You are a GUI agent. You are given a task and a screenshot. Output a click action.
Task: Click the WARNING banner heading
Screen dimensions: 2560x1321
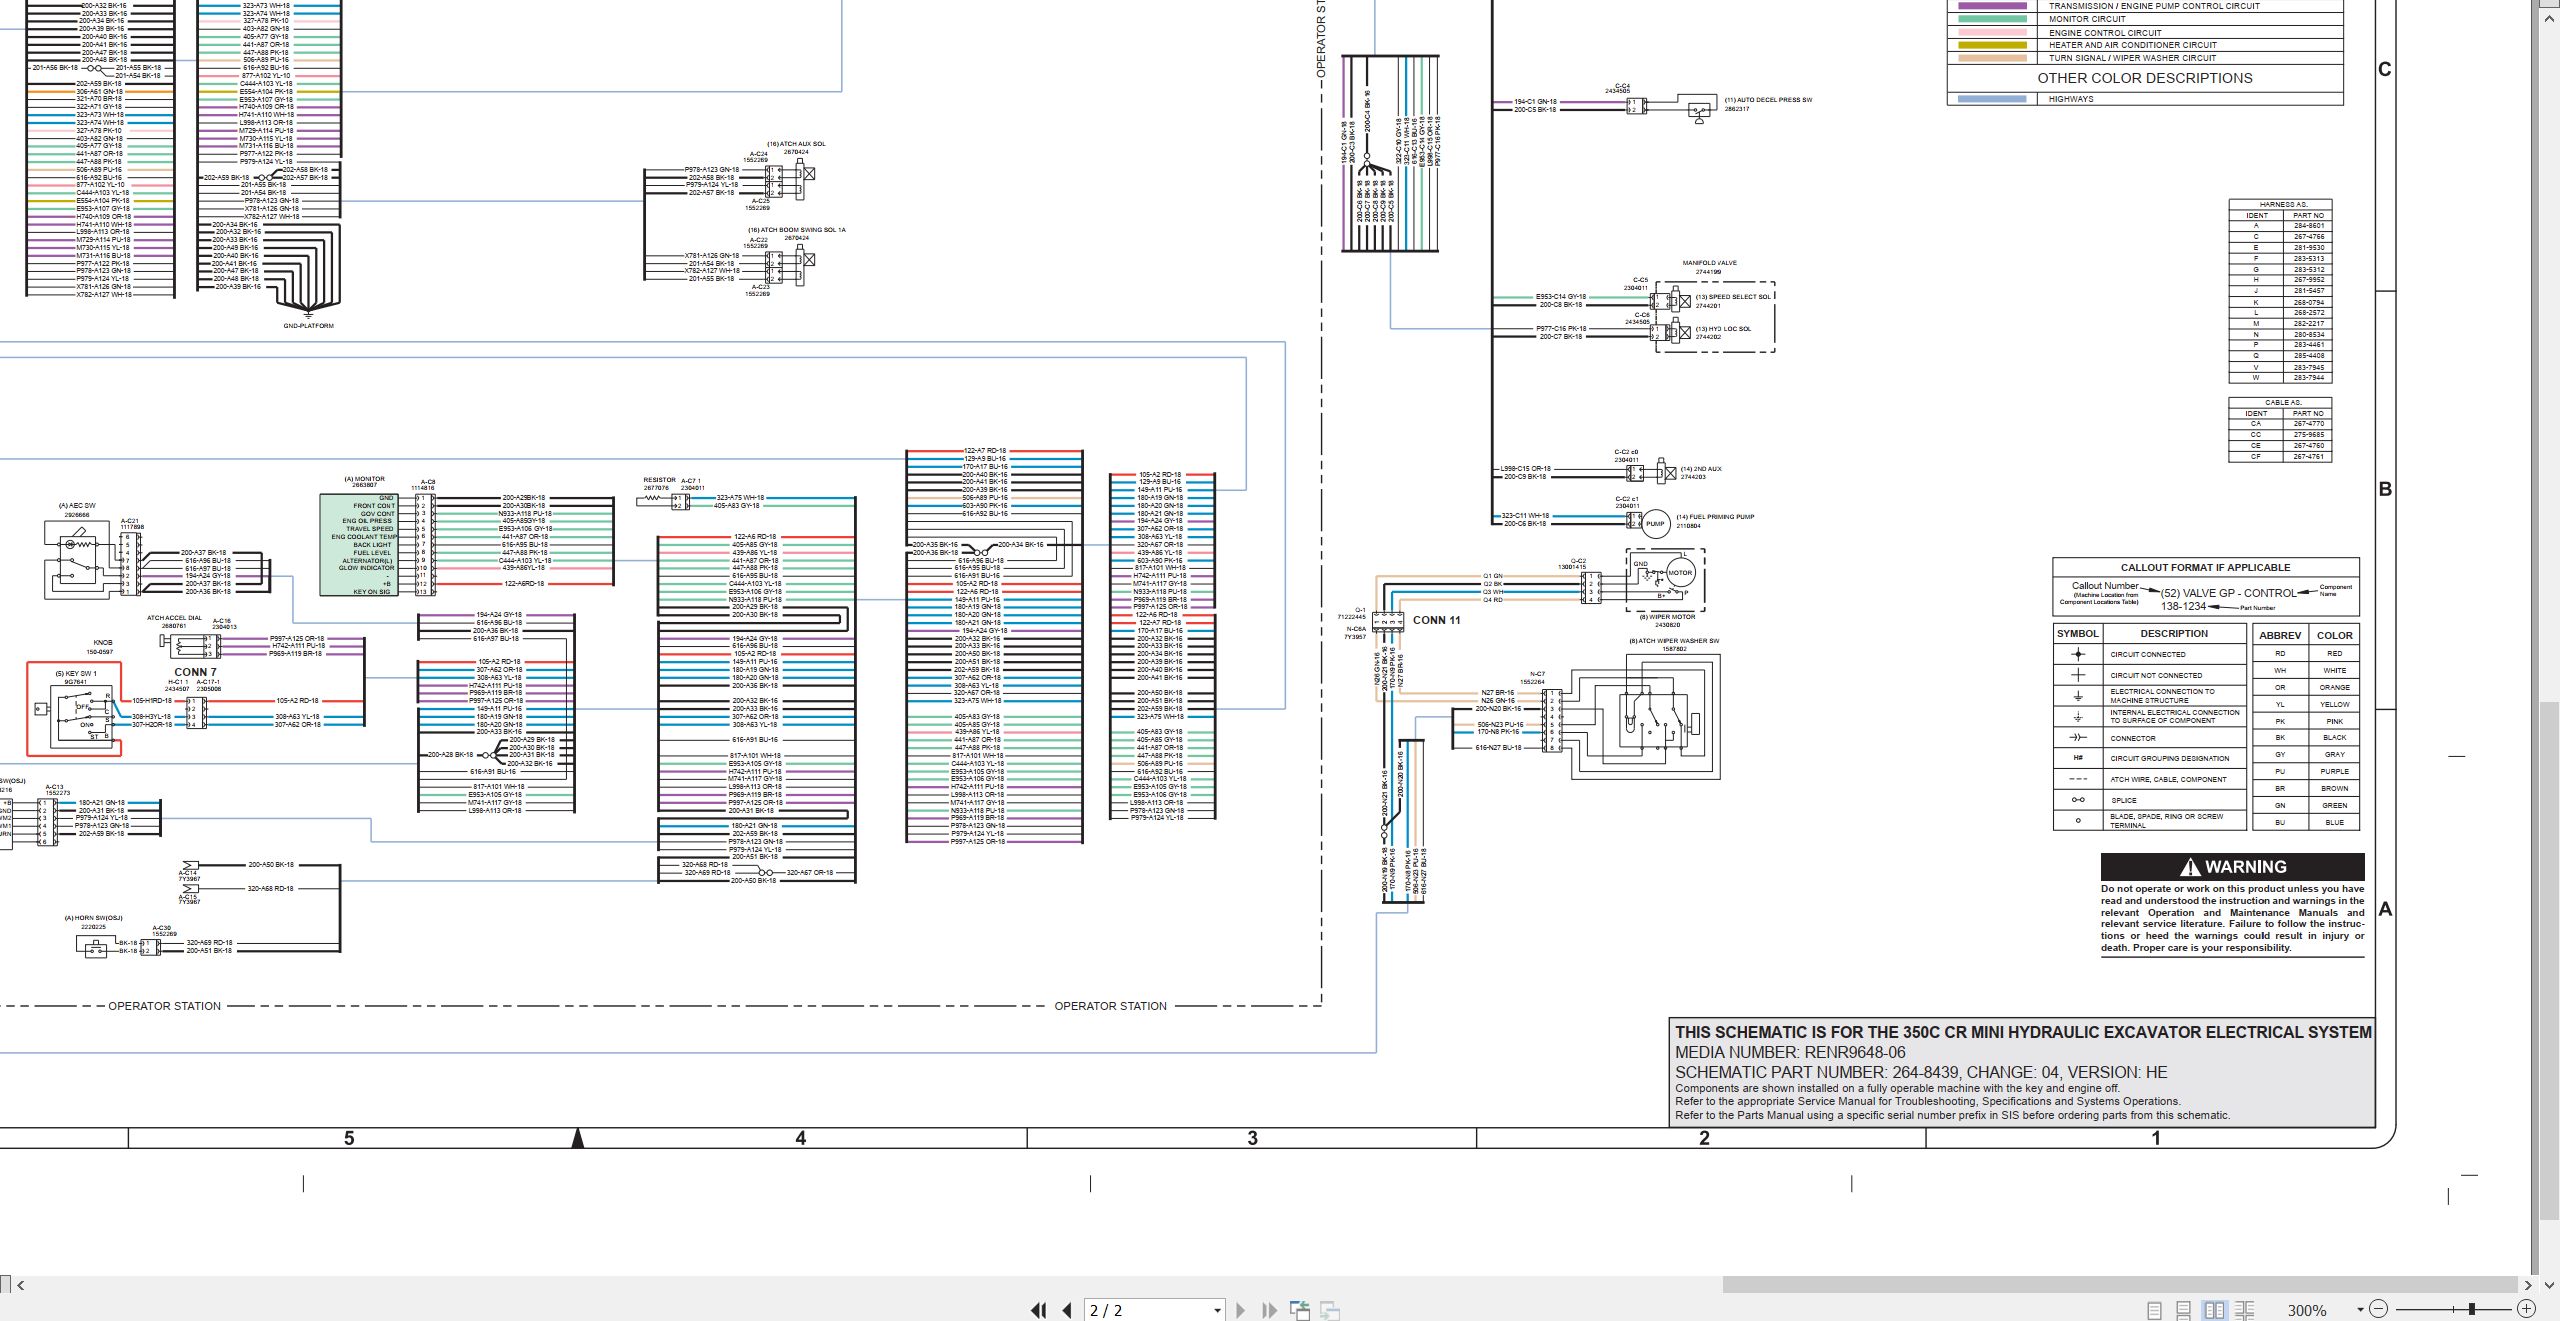(2232, 867)
